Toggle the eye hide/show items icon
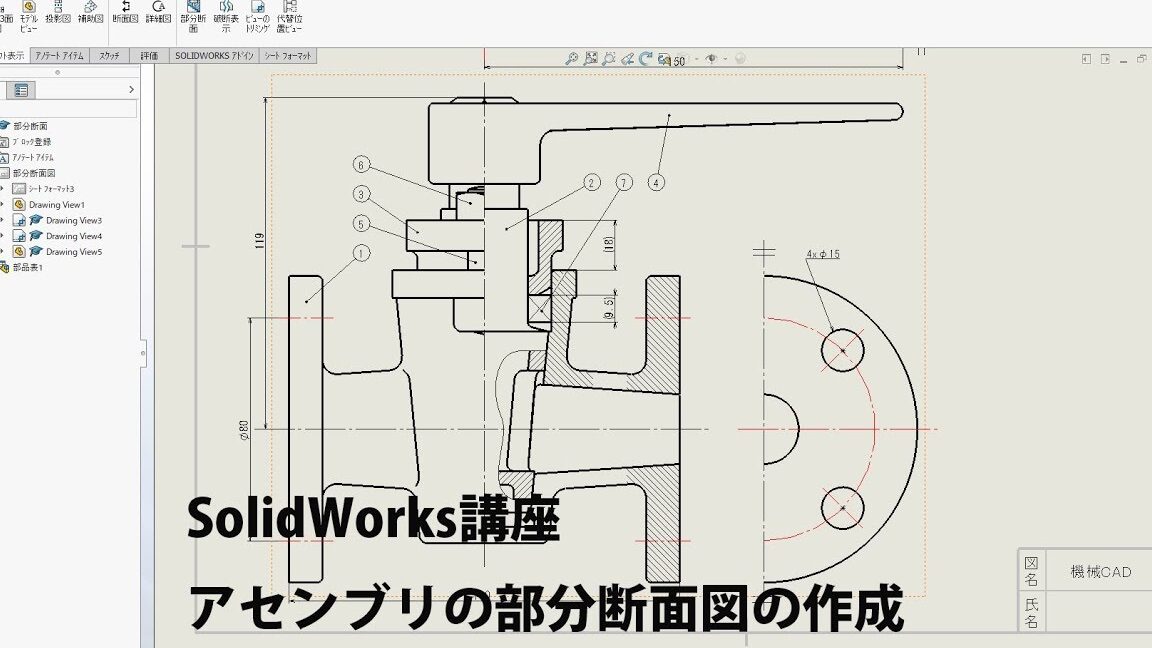Screen dimensions: 1152x648 point(710,58)
